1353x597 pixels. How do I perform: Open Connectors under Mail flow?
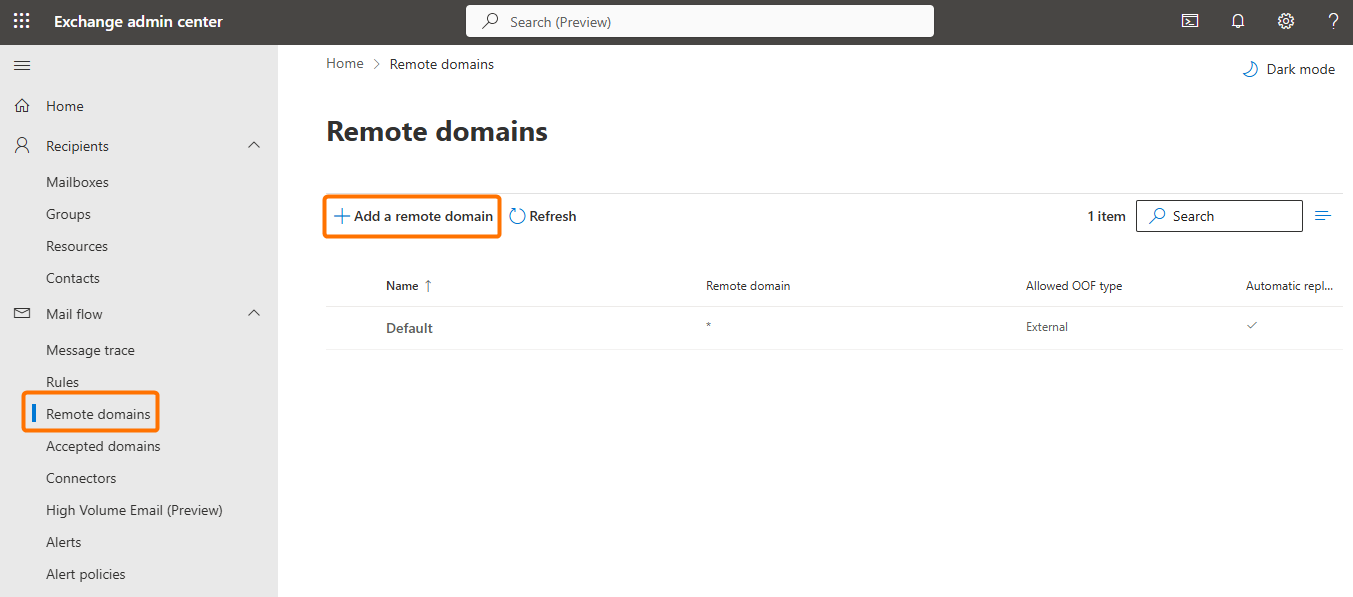81,478
